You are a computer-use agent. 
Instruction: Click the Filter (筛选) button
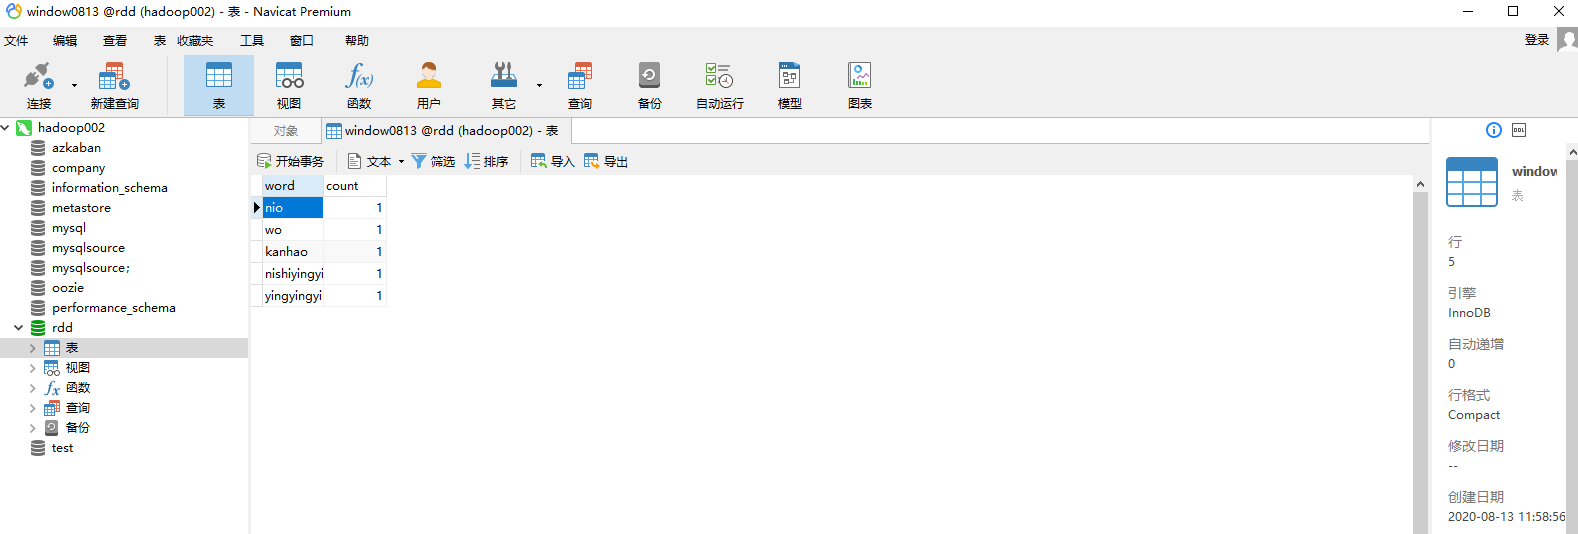click(x=433, y=161)
